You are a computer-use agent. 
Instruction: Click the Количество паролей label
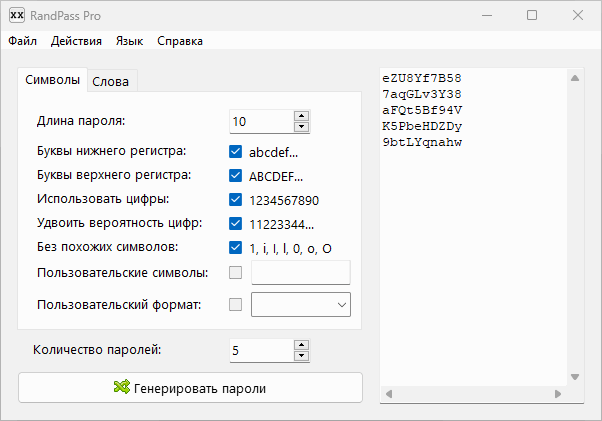point(97,350)
